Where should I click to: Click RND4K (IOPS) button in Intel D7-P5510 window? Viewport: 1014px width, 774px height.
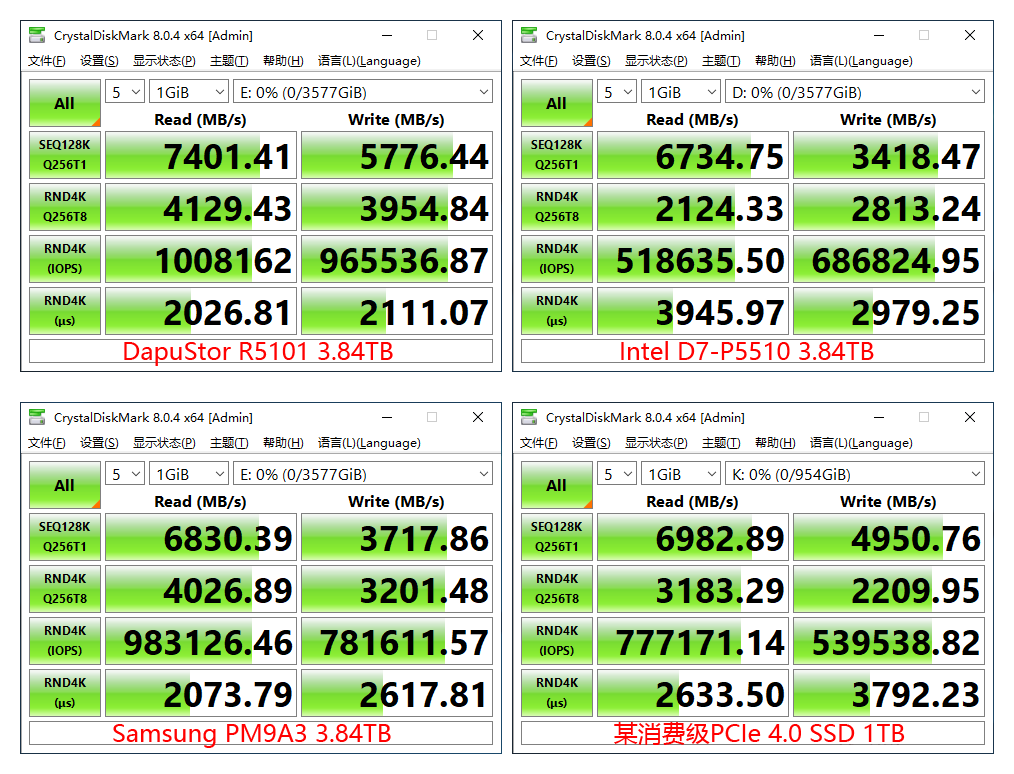(x=557, y=259)
